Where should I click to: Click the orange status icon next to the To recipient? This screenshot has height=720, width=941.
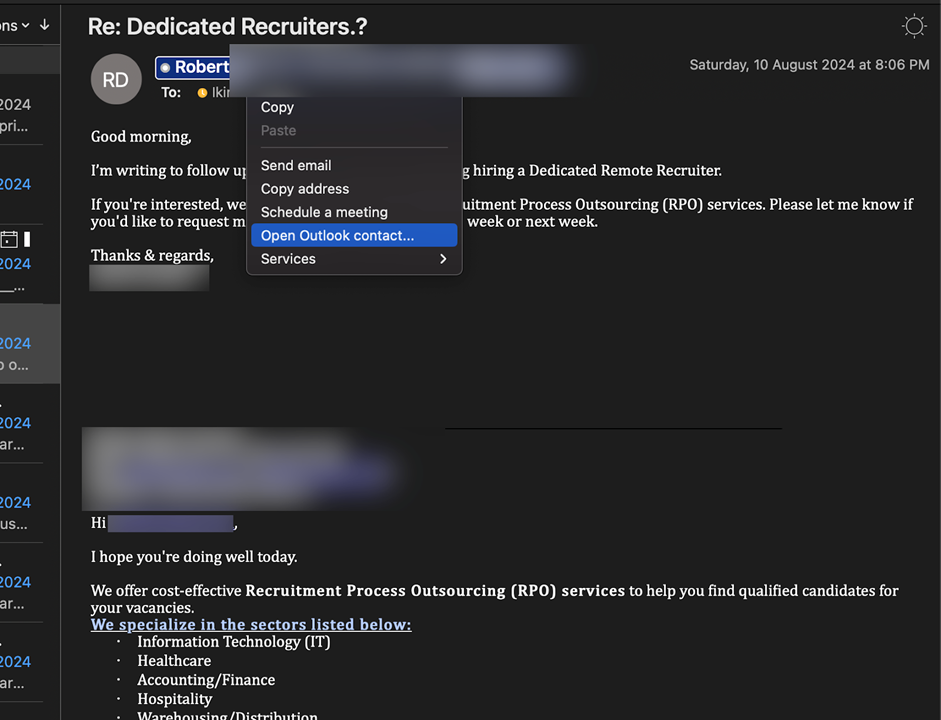(x=202, y=92)
